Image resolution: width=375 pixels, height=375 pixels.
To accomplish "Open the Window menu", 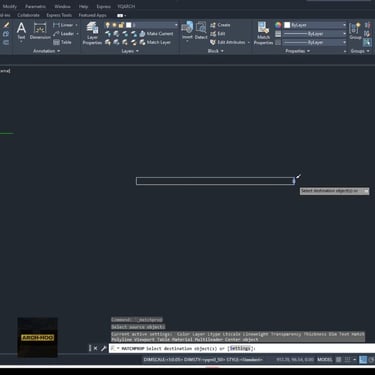I will (x=62, y=6).
